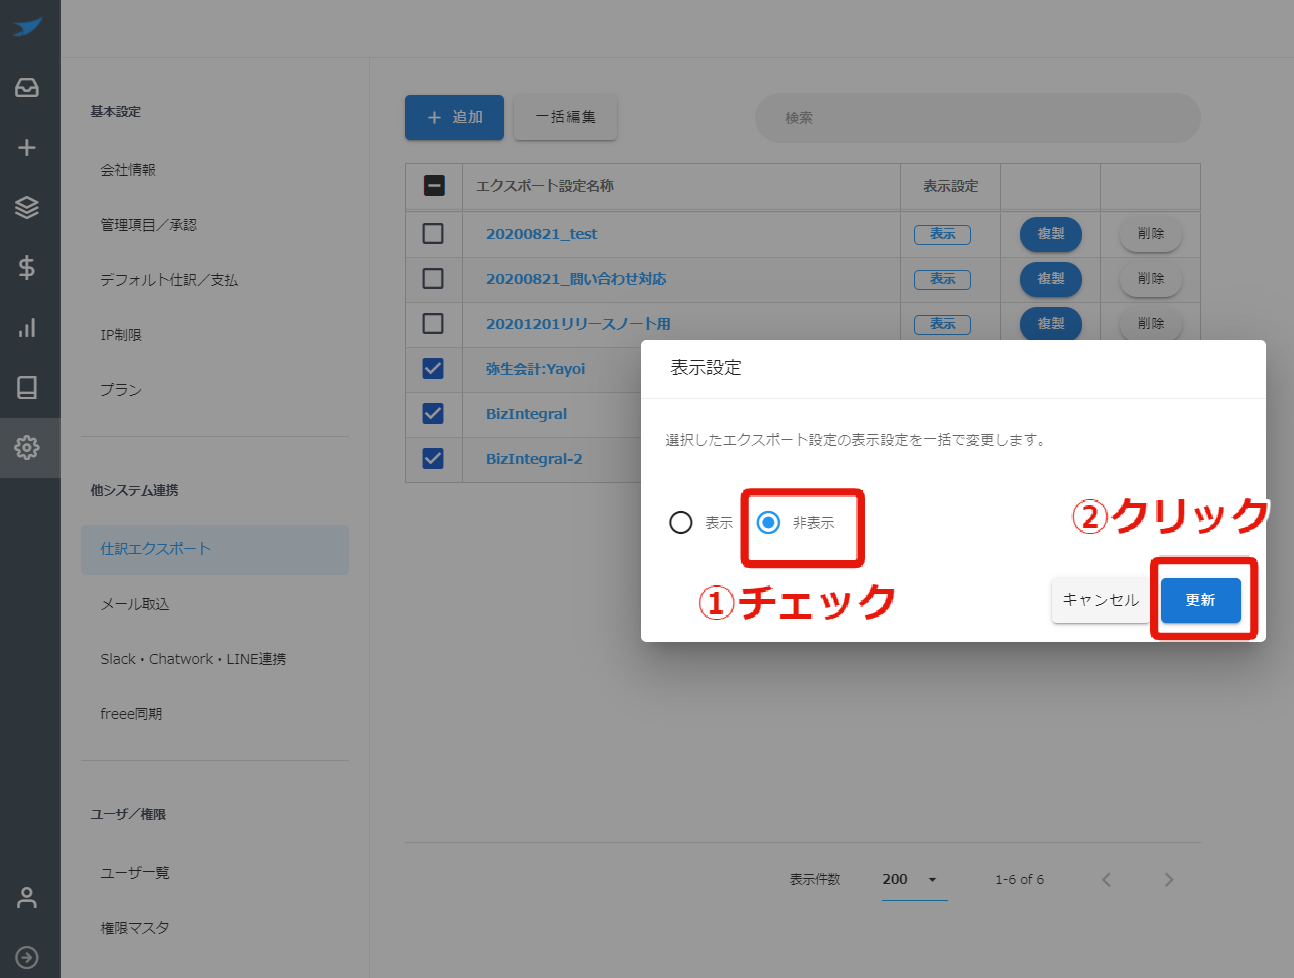Screen dimensions: 1294x978
Task: Open IP制限 menu item
Action: pos(121,335)
